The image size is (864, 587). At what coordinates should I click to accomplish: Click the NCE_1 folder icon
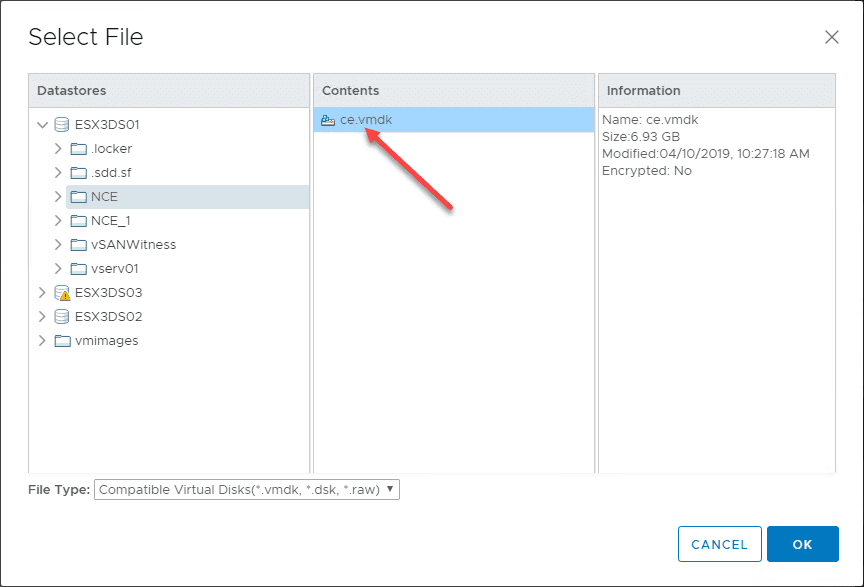pos(79,221)
